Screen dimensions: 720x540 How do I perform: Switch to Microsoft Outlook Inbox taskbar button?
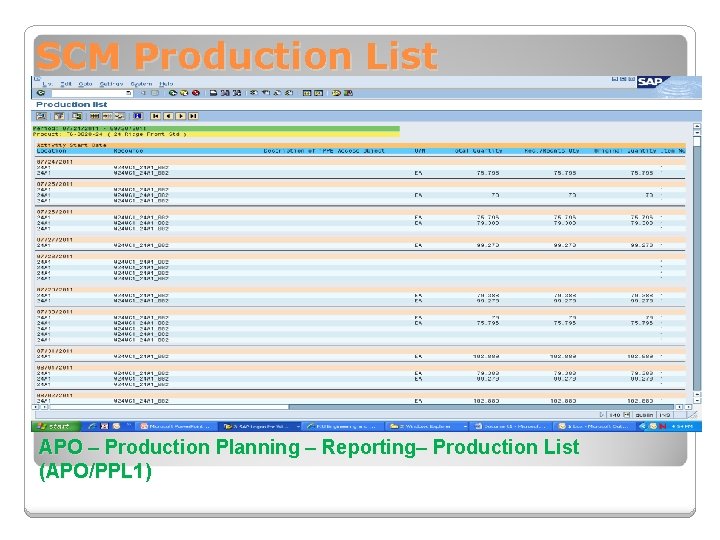click(x=595, y=426)
